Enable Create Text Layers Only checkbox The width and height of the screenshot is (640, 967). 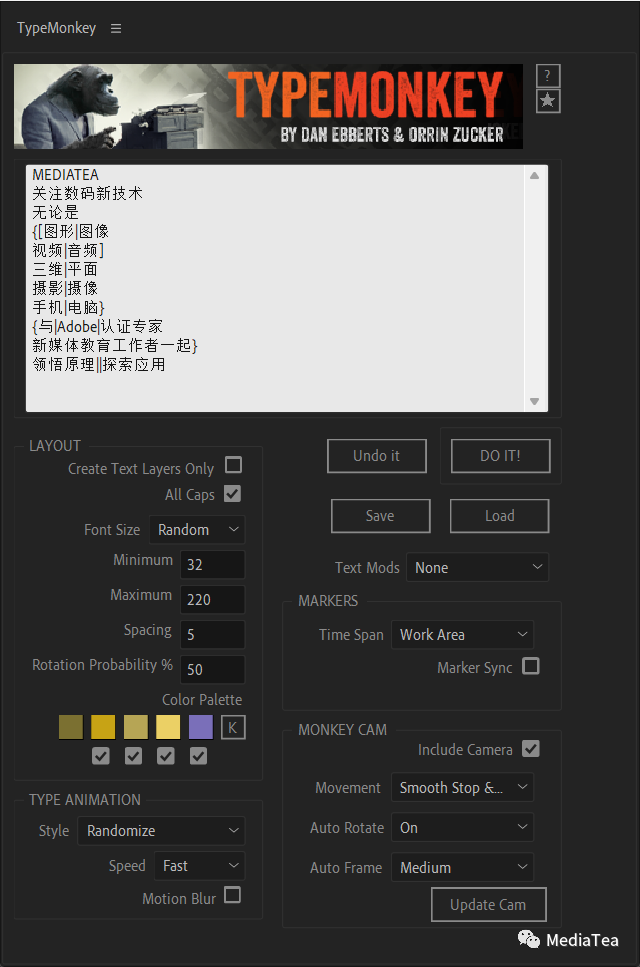click(233, 465)
